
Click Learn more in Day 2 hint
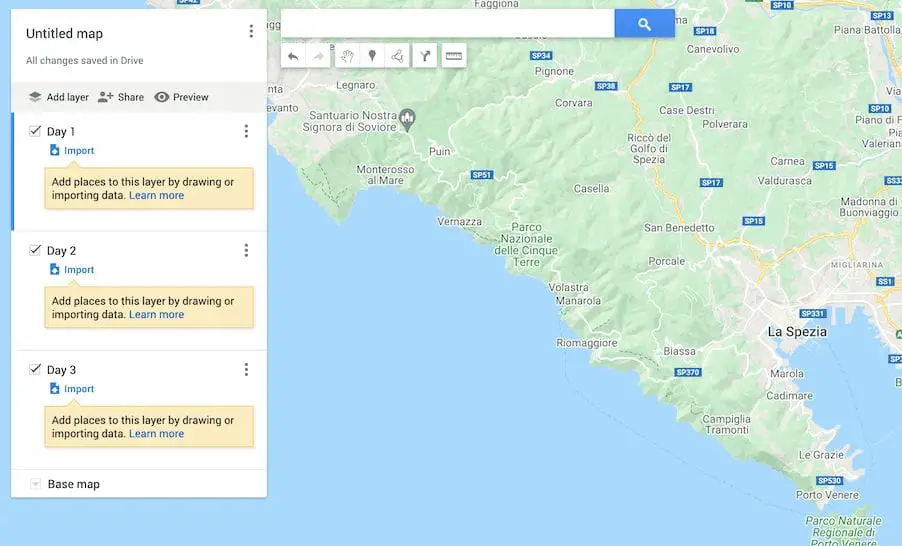156,315
